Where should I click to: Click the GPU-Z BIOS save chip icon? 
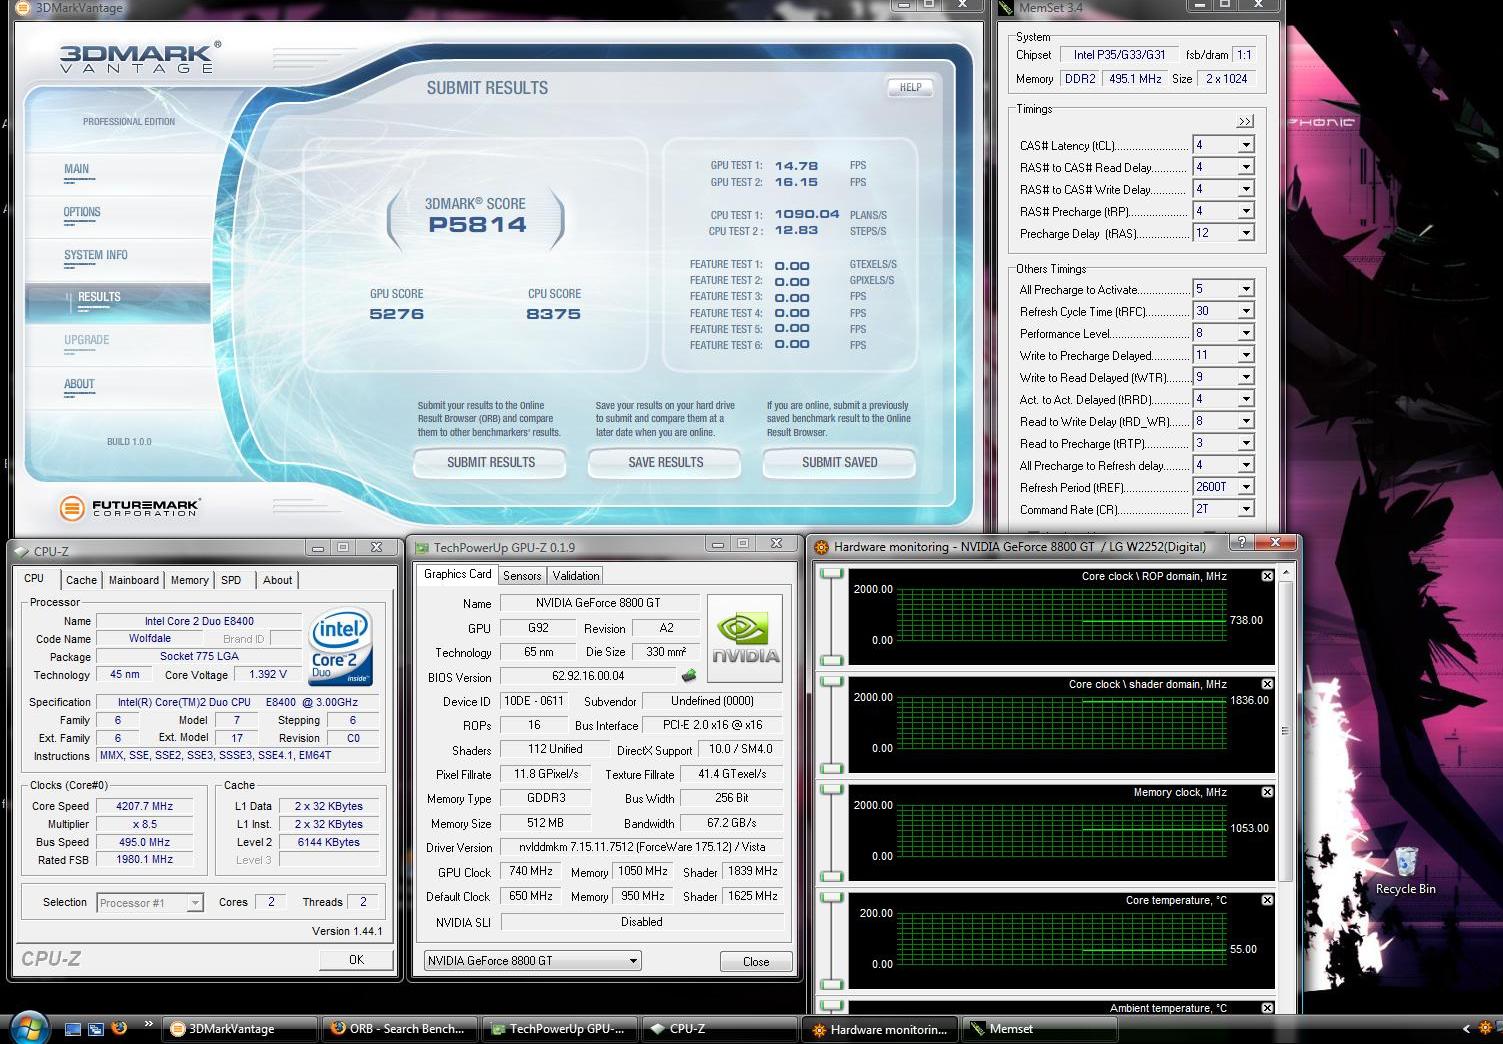[x=689, y=676]
